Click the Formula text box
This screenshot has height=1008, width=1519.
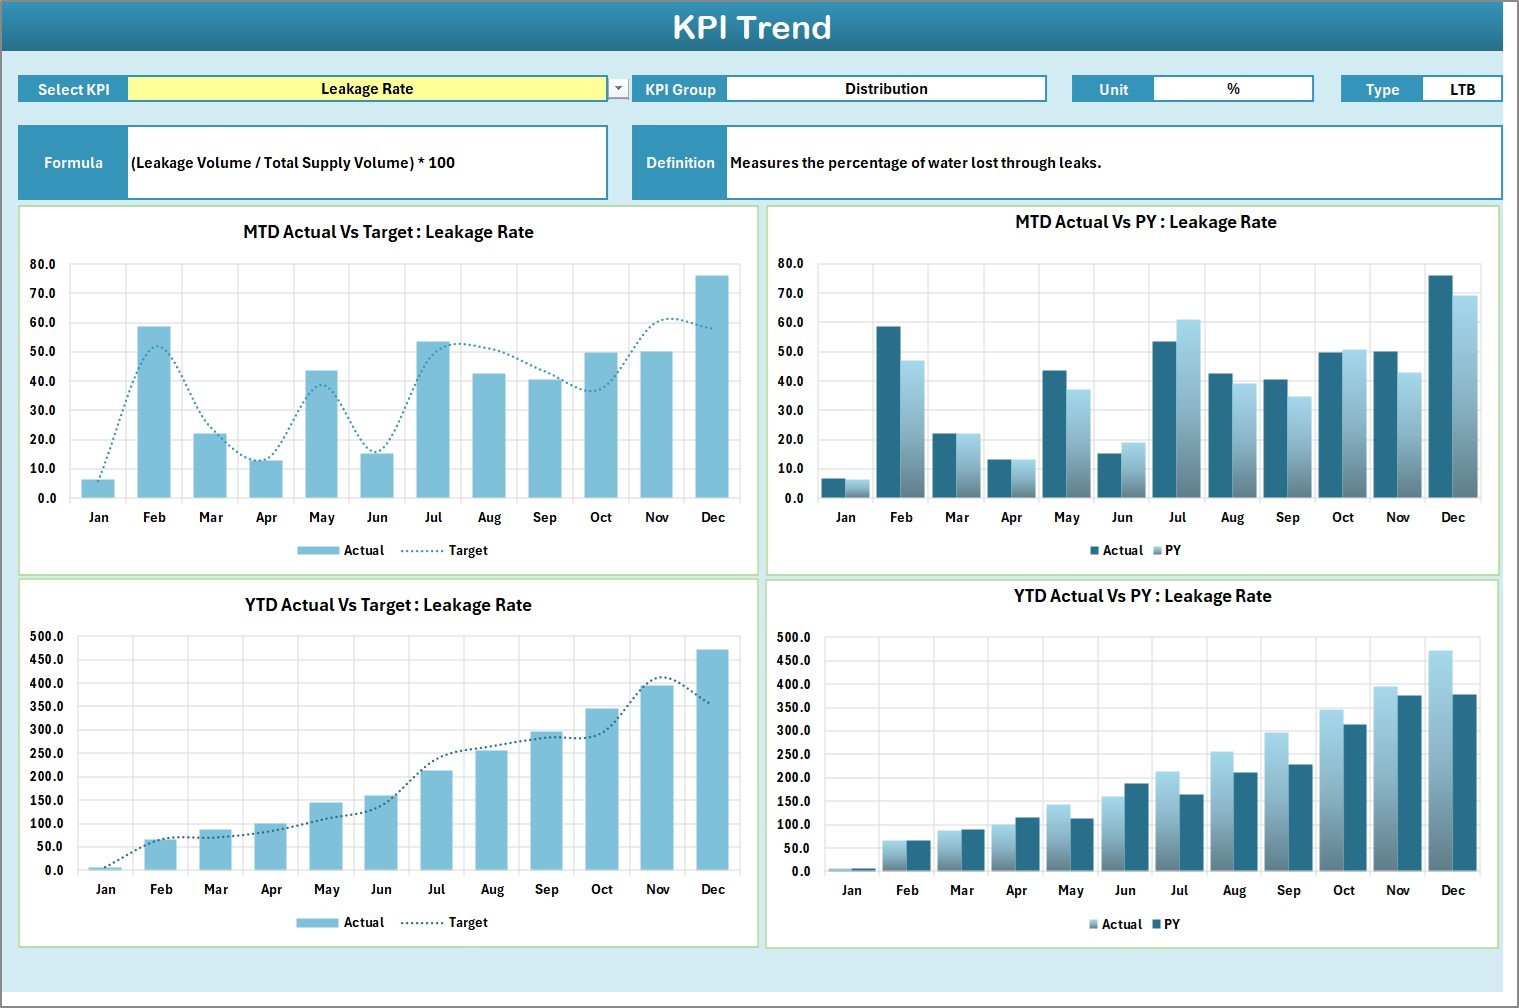coord(367,163)
